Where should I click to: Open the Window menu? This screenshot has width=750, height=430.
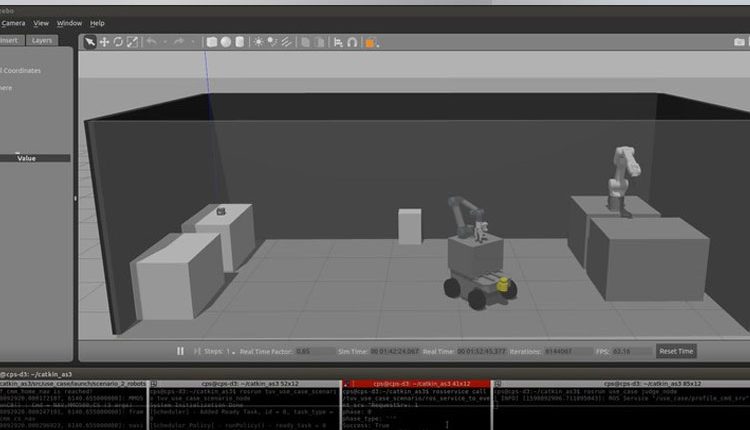(69, 22)
